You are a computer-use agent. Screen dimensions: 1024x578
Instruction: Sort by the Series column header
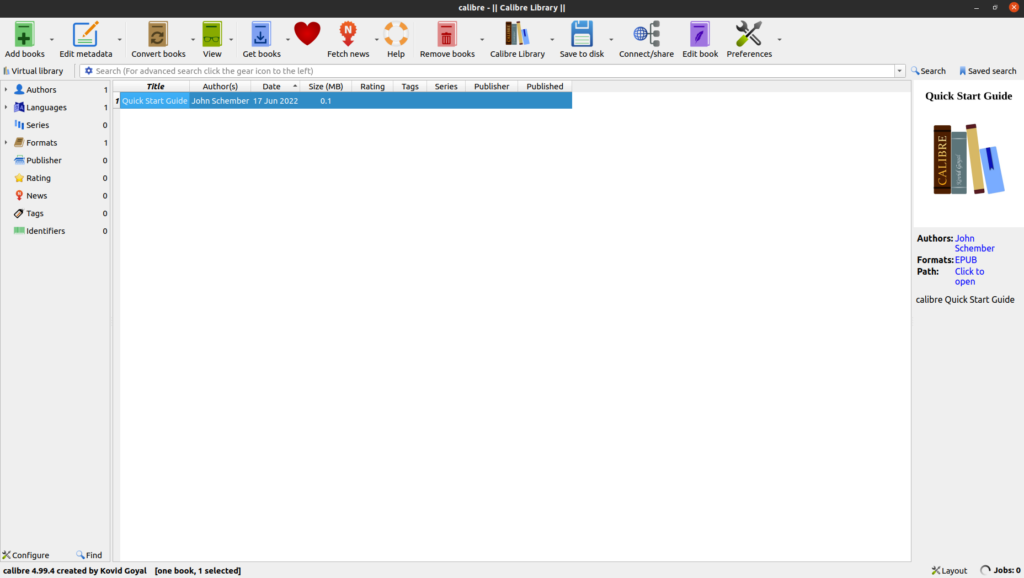446,86
